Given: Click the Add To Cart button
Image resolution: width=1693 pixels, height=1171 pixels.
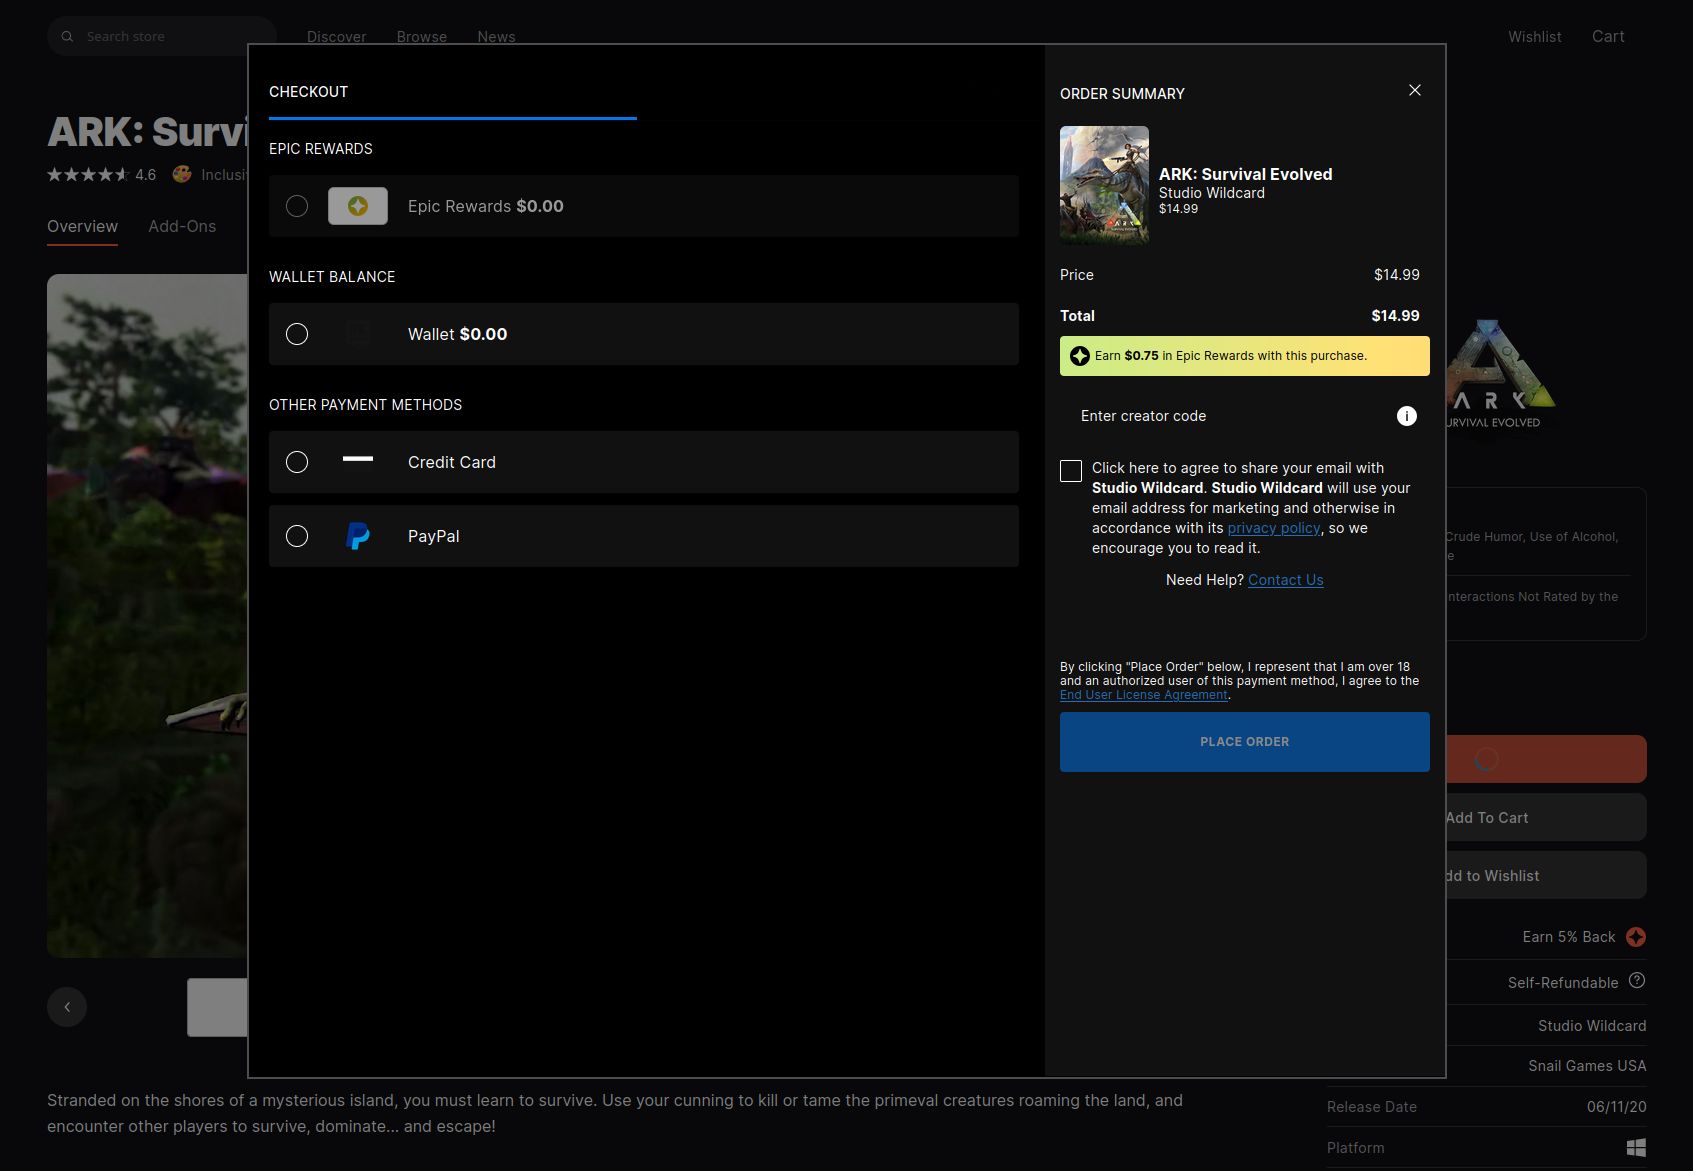Looking at the screenshot, I should 1546,818.
